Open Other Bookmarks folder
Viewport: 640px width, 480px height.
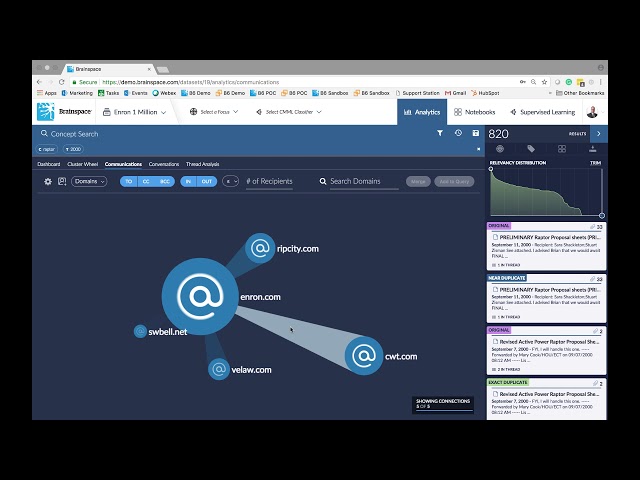pyautogui.click(x=580, y=93)
